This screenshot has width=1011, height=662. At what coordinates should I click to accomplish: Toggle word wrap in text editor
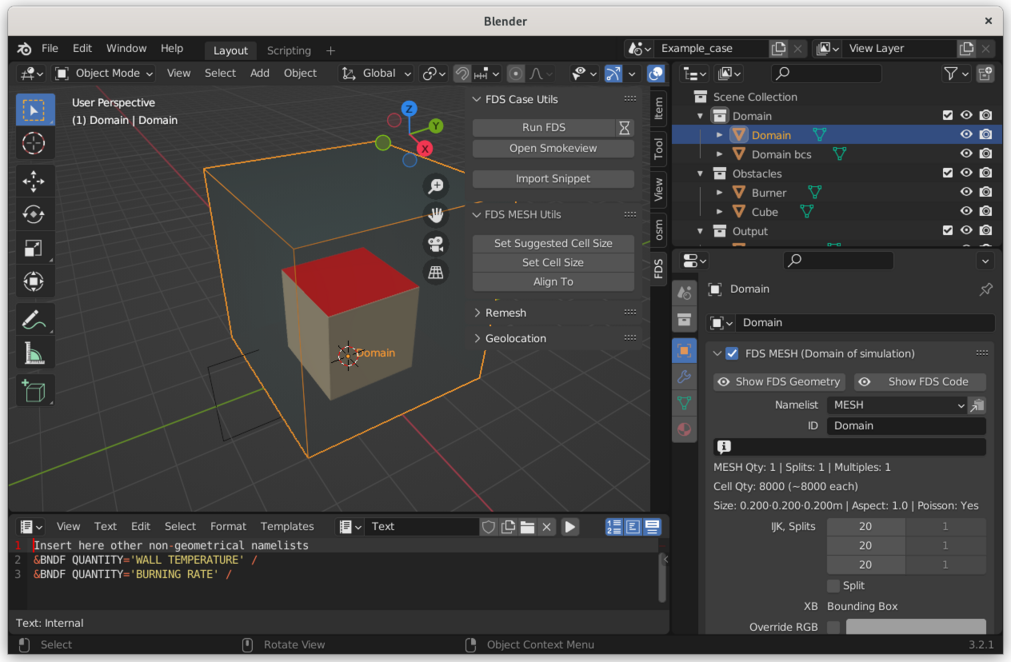coord(633,527)
